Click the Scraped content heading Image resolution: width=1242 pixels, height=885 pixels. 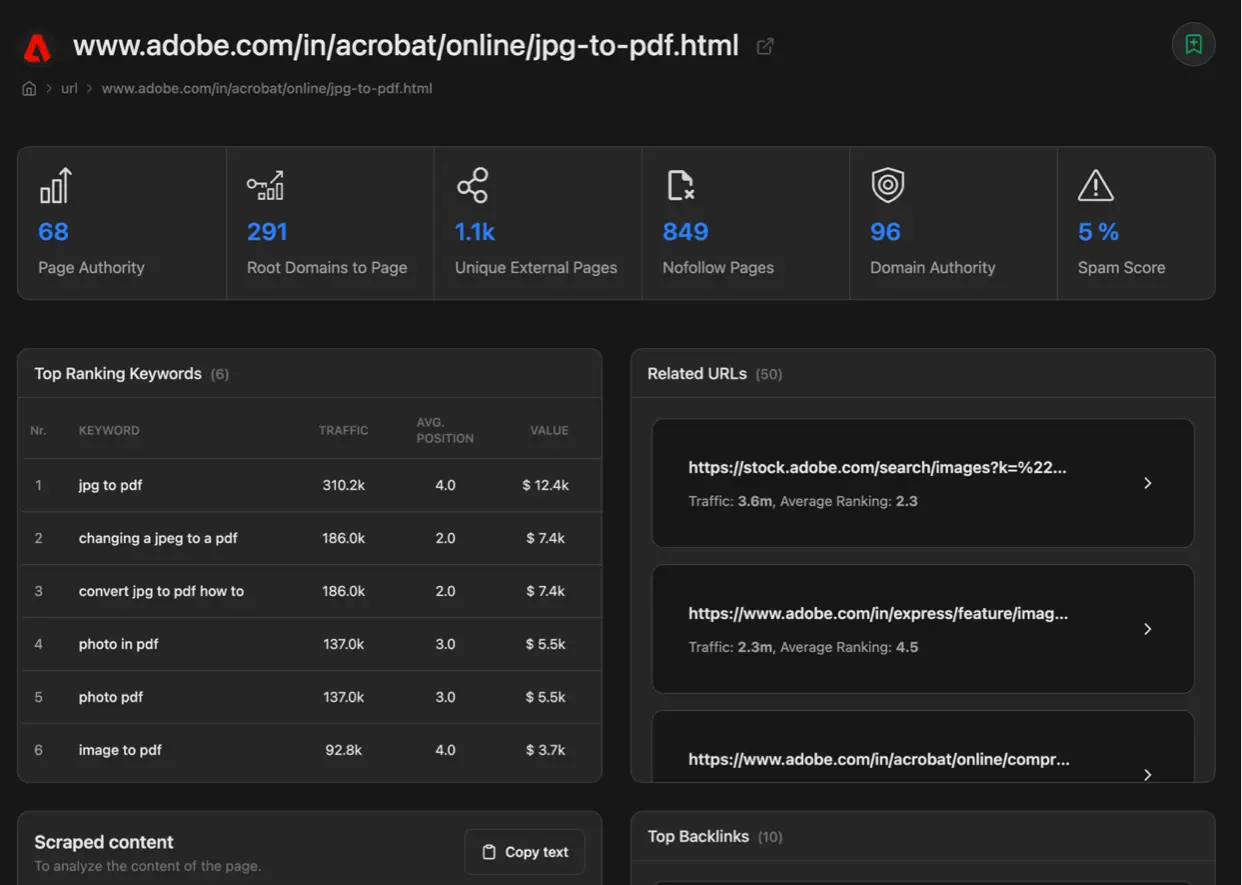pyautogui.click(x=104, y=842)
